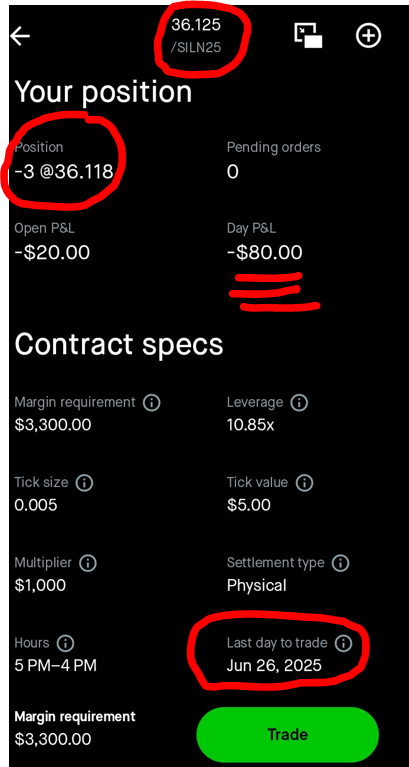Select the Jun 26, 2025 date
The image size is (409, 767).
point(274,666)
